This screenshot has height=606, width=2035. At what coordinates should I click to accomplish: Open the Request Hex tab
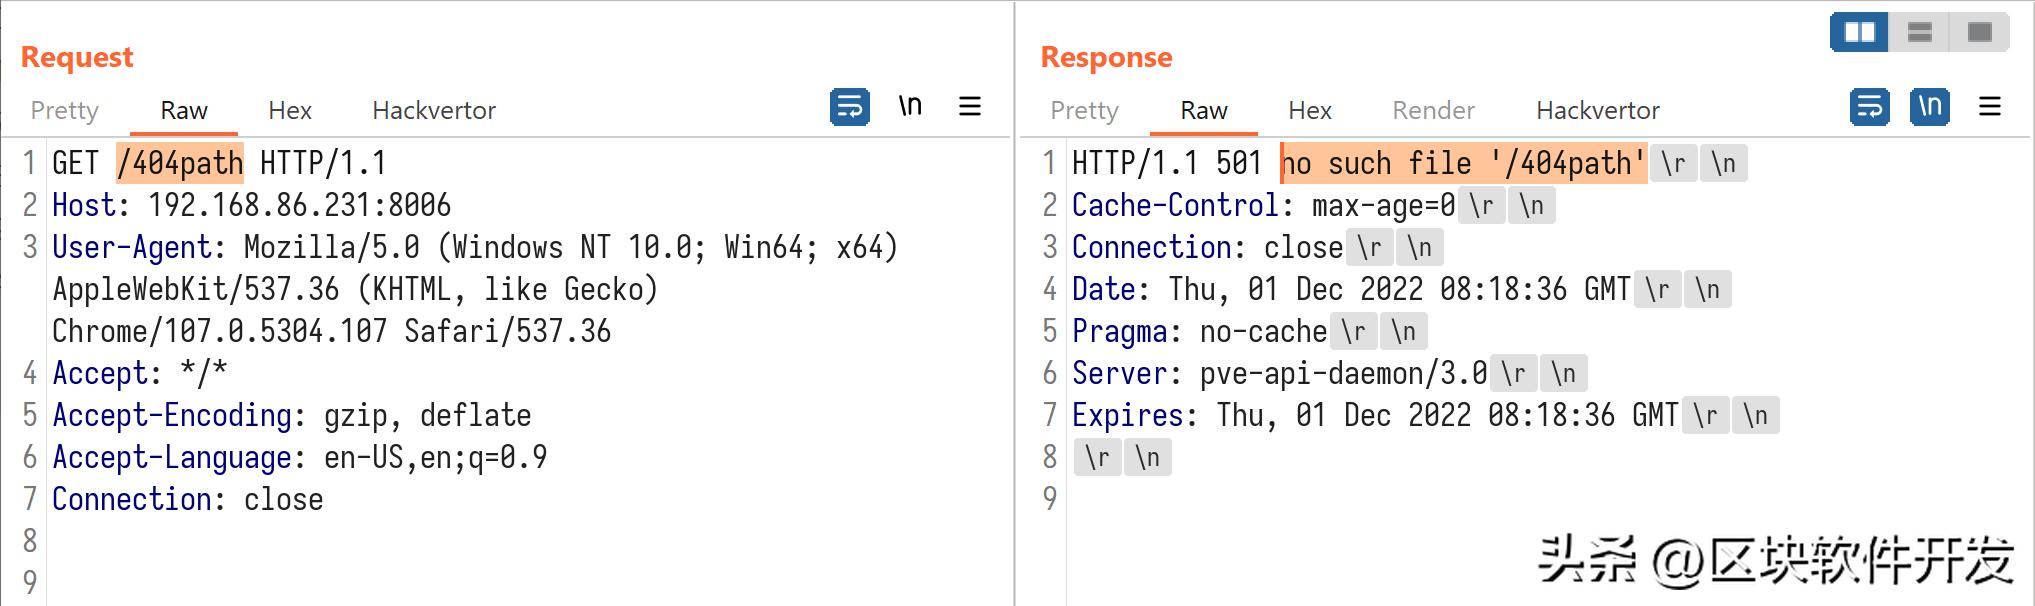tap(290, 110)
